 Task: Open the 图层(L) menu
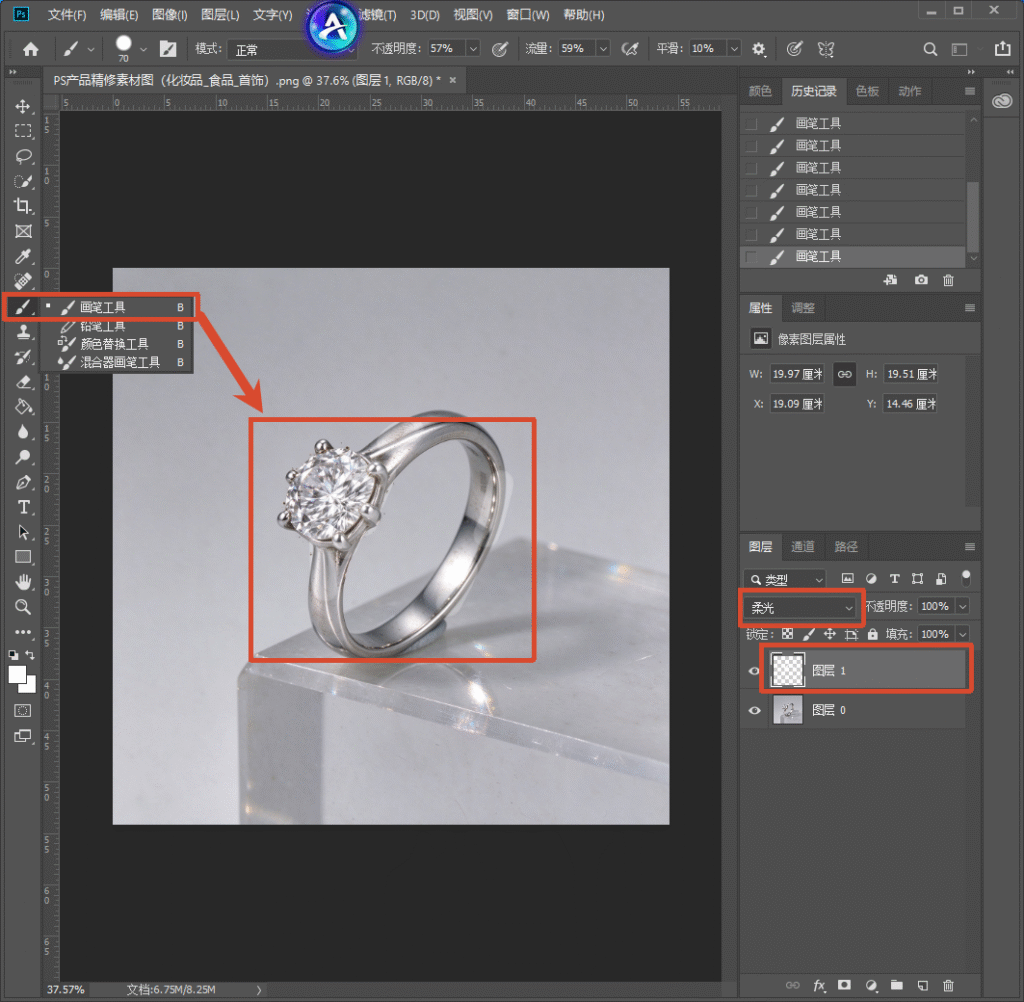(x=220, y=14)
